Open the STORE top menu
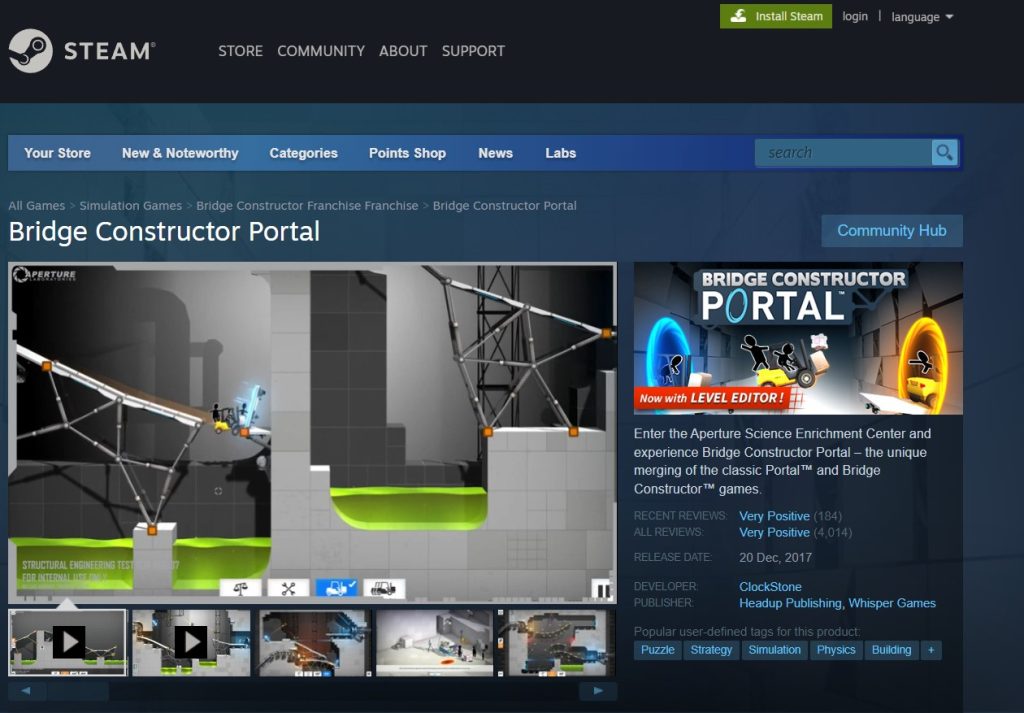Screen dimensions: 1024x713 click(240, 51)
